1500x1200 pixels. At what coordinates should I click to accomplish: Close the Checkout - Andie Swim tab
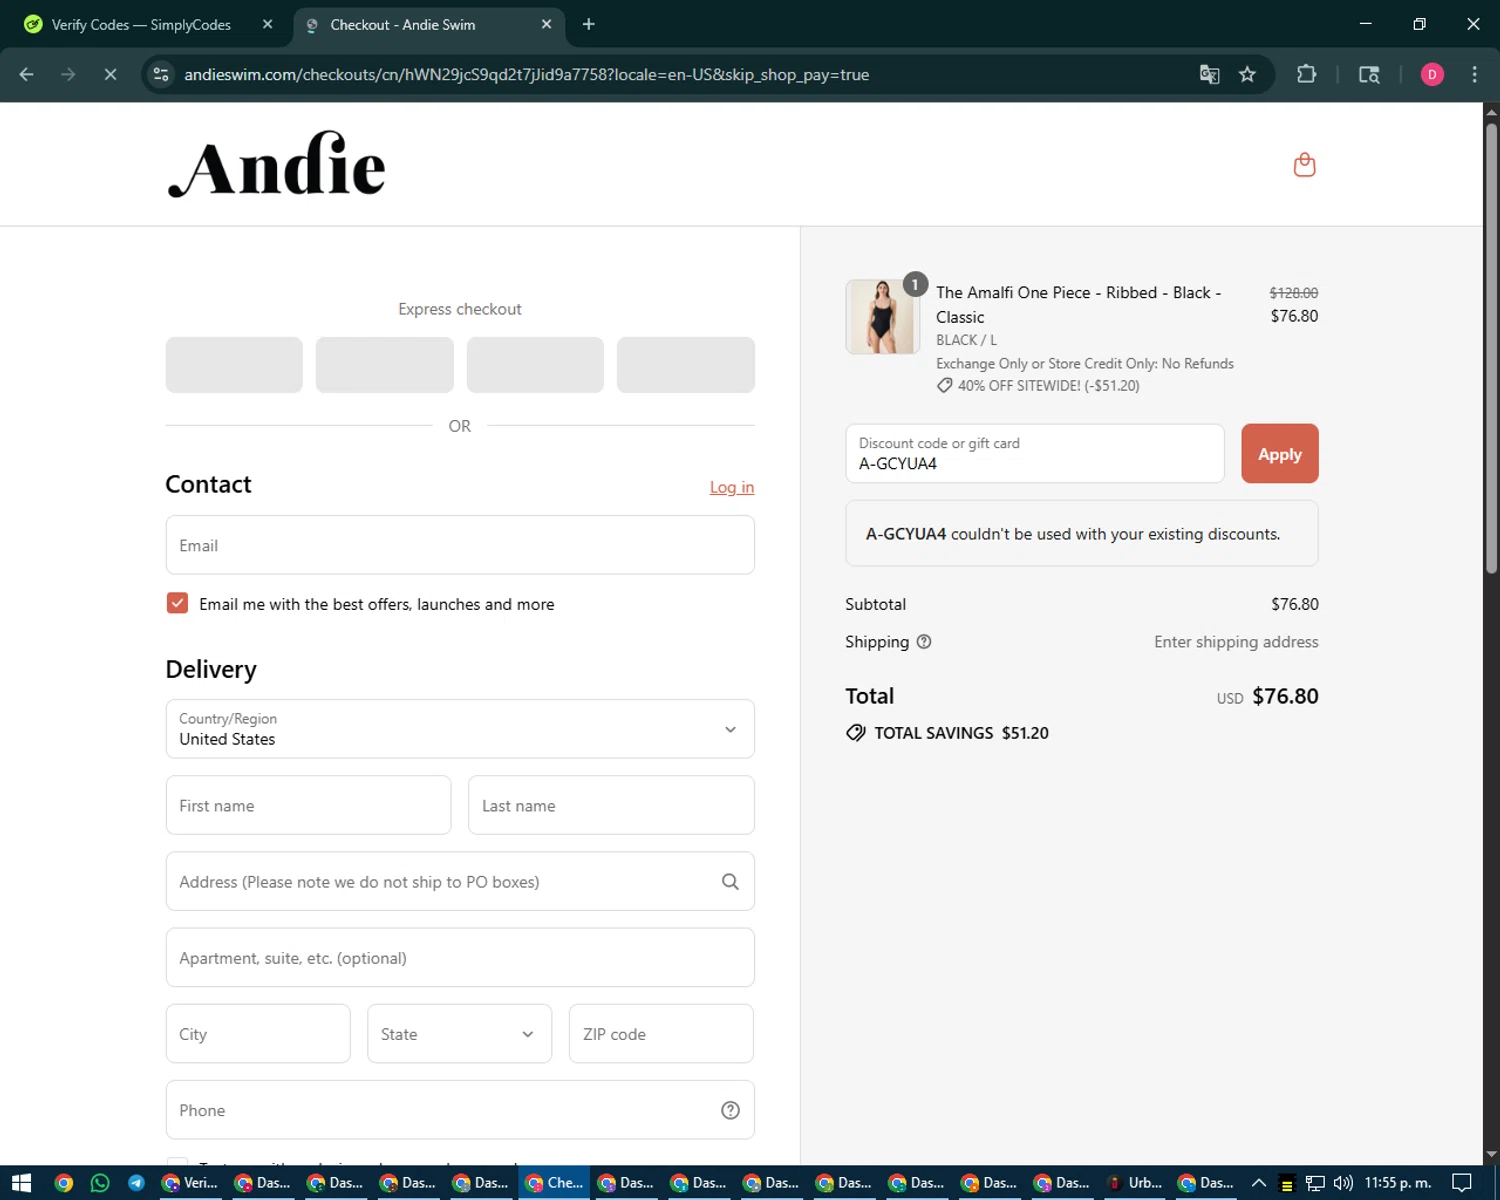click(x=546, y=24)
